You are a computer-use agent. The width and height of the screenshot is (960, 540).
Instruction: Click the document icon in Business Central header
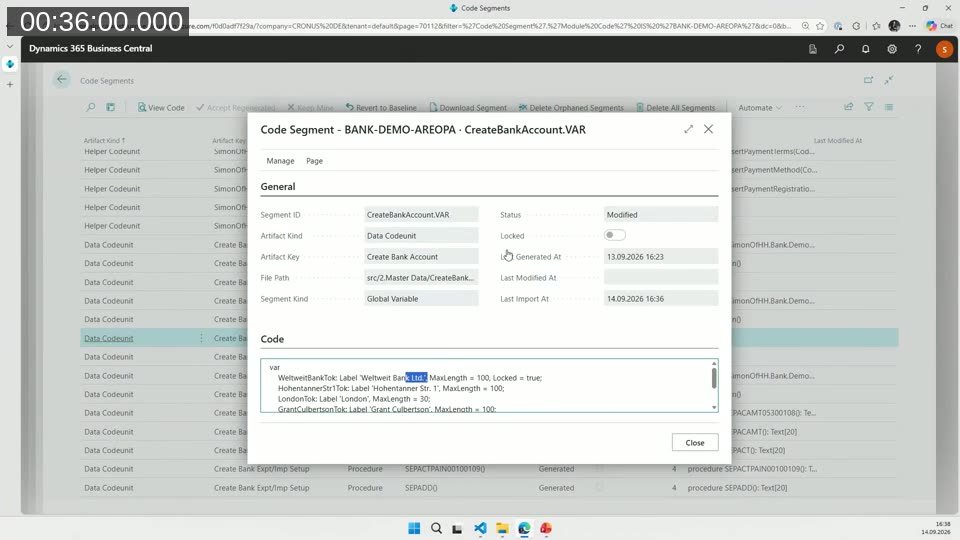813,49
